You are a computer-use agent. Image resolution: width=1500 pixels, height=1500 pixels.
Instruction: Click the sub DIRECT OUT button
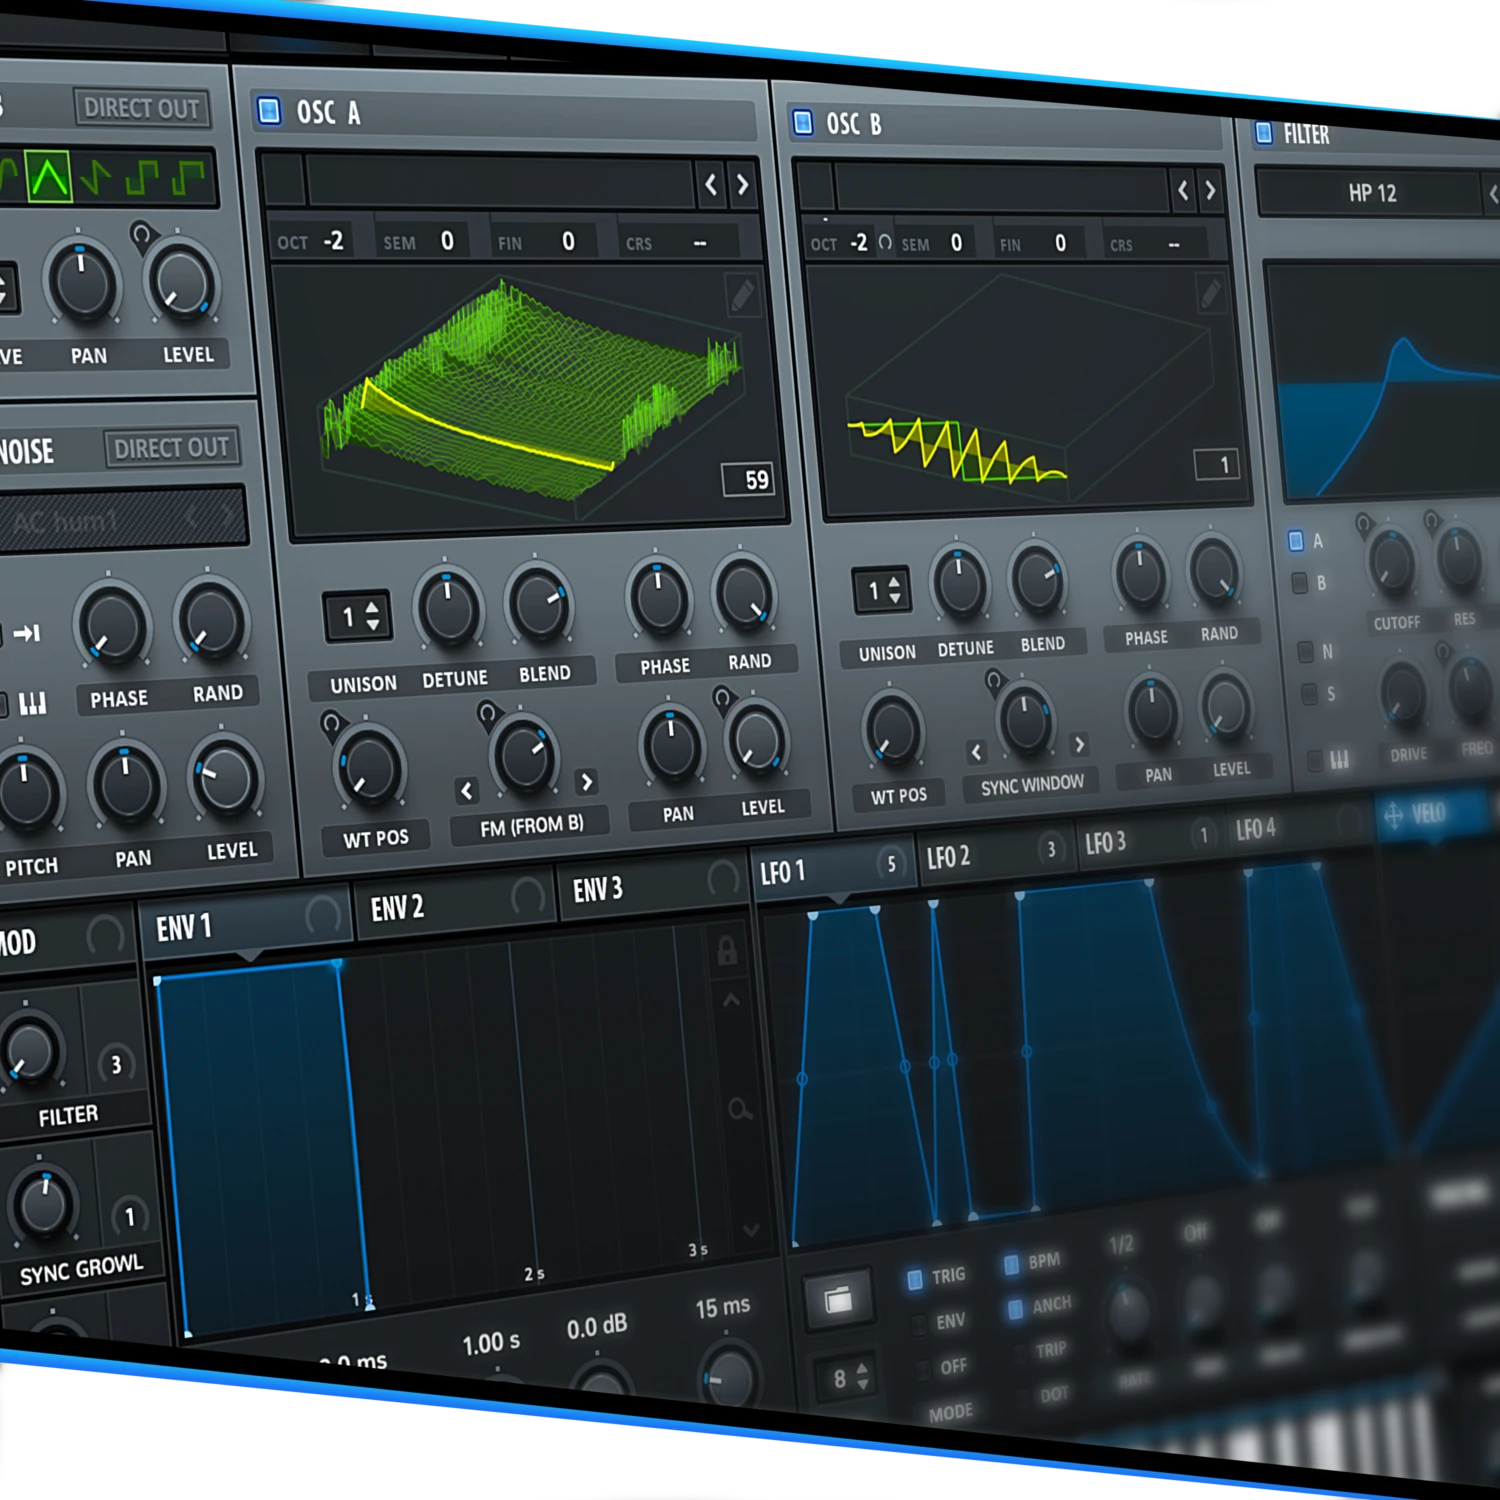[x=142, y=108]
